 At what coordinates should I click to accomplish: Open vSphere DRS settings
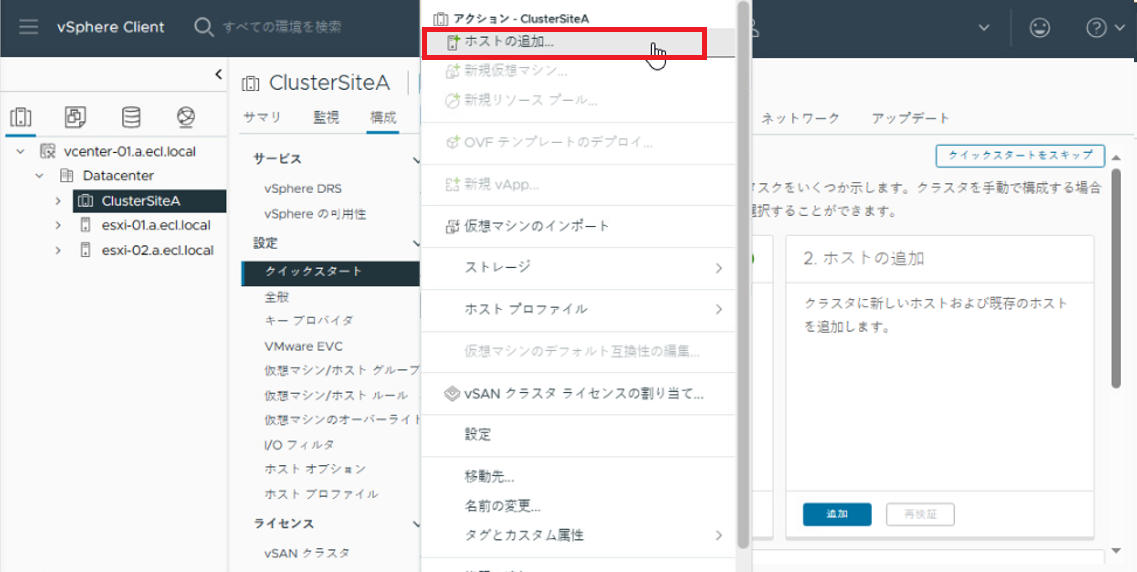[x=303, y=188]
